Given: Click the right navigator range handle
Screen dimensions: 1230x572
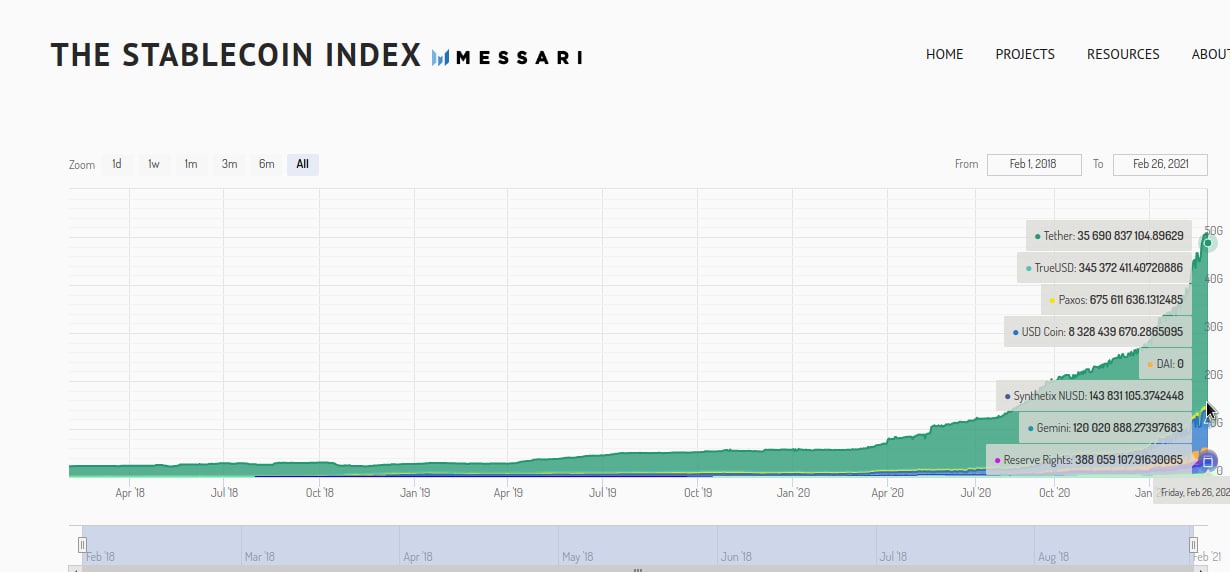Looking at the screenshot, I should tap(1193, 545).
